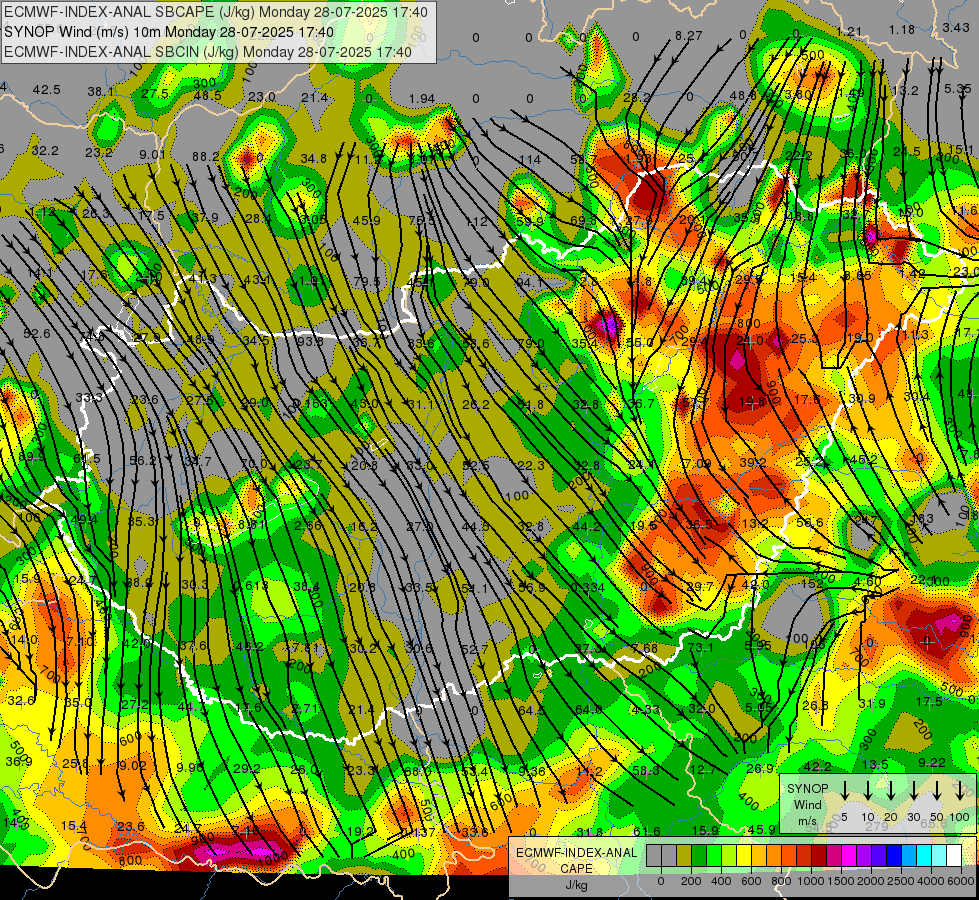Click the '1000' tick label on the CAPE scale
The width and height of the screenshot is (979, 900).
coord(812,881)
